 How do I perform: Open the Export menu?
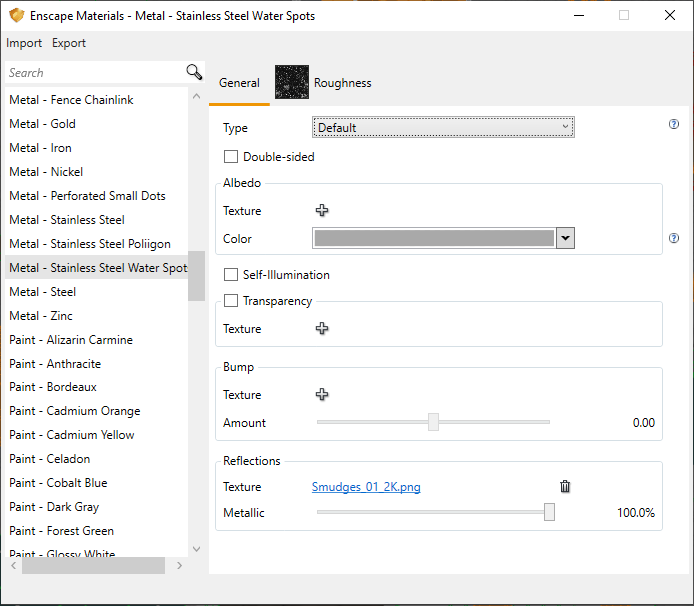(x=69, y=43)
